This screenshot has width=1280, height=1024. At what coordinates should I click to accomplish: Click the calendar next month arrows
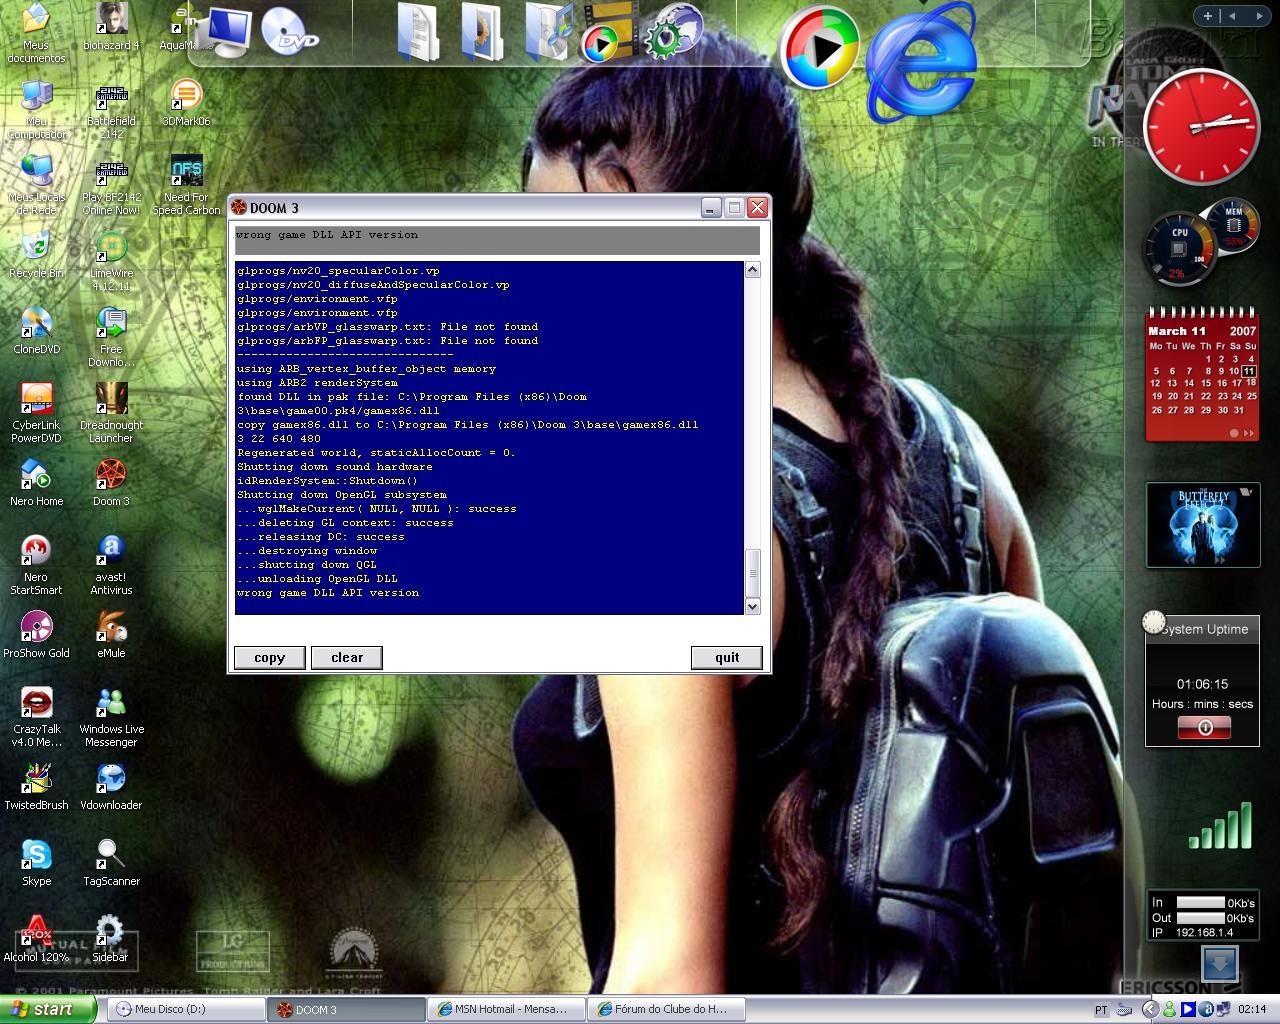tap(1247, 433)
